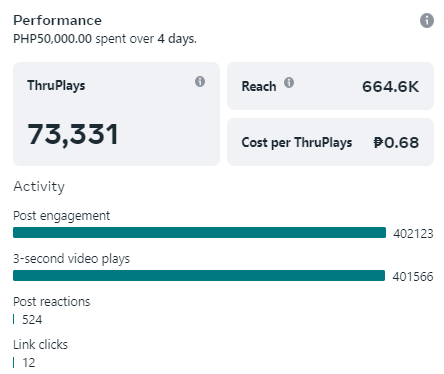Click the Post engagement label
444x374 pixels.
pyautogui.click(x=61, y=216)
